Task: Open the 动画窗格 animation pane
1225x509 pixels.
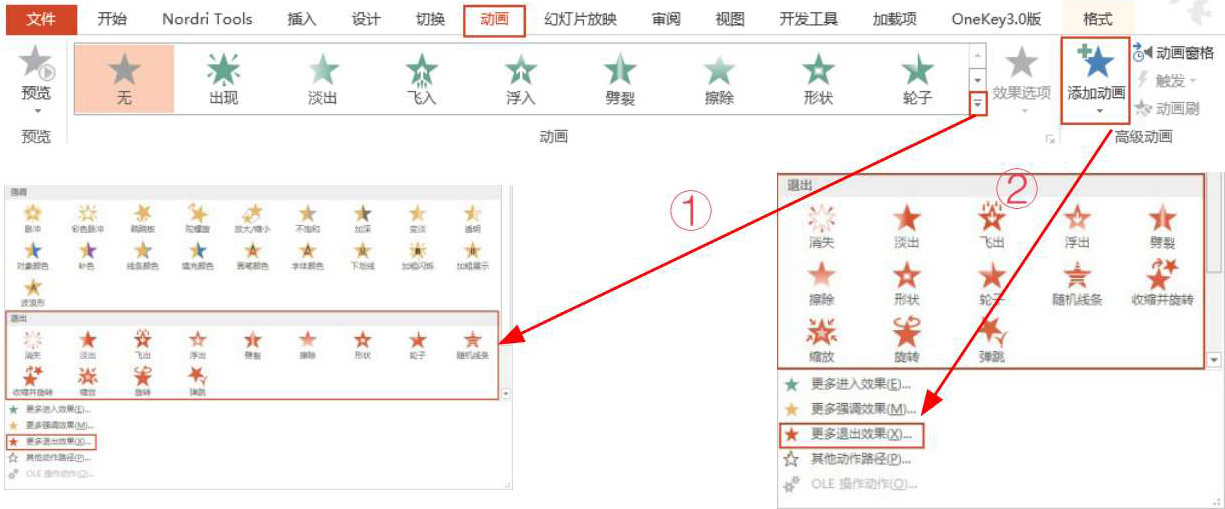Action: pyautogui.click(x=1173, y=53)
